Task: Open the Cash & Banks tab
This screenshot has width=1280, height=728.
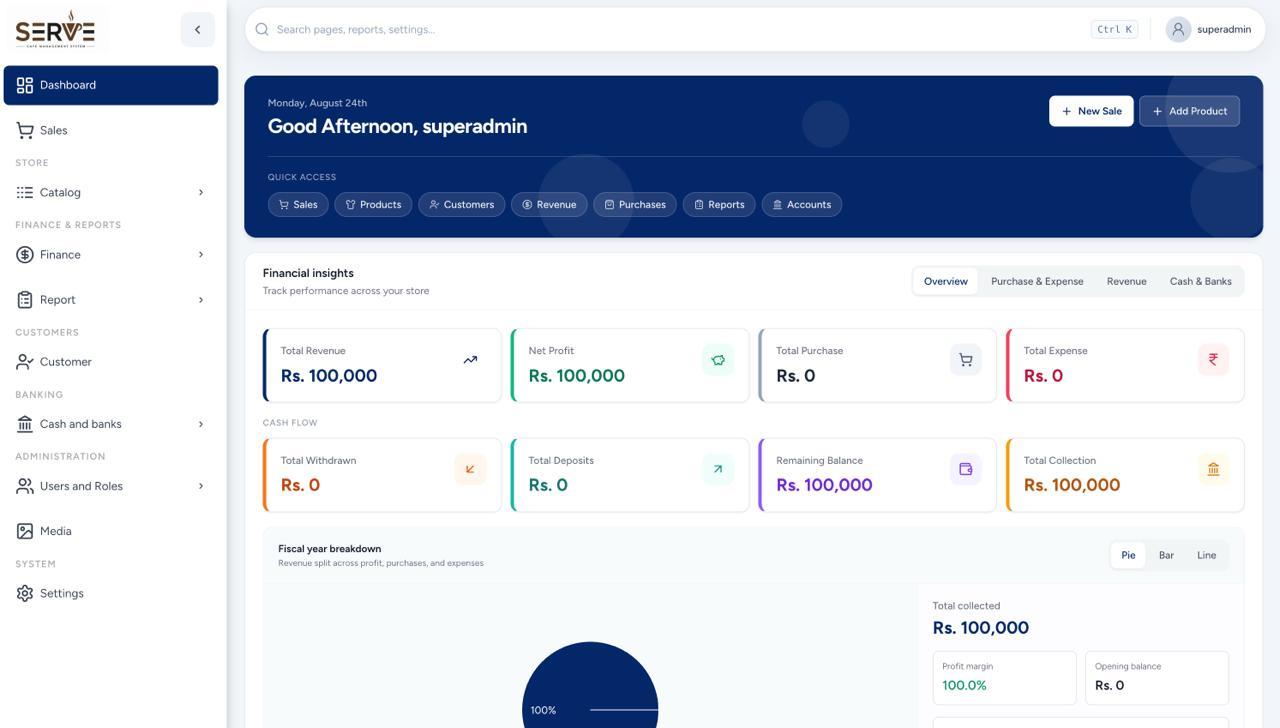Action: click(x=1201, y=281)
